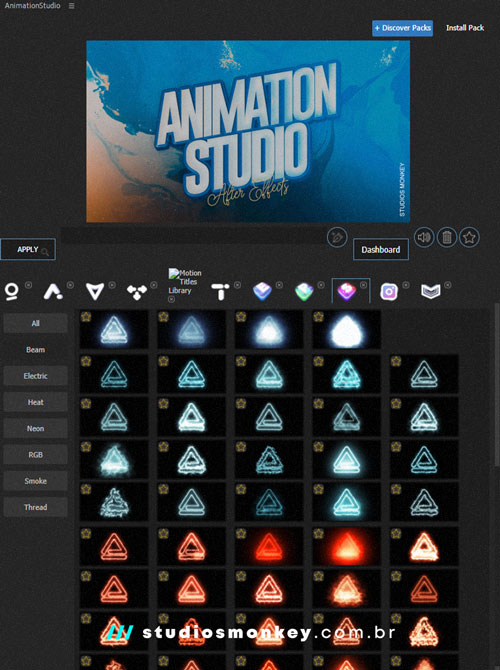Select the blue cube pack icon
This screenshot has height=670, width=500.
tap(262, 292)
